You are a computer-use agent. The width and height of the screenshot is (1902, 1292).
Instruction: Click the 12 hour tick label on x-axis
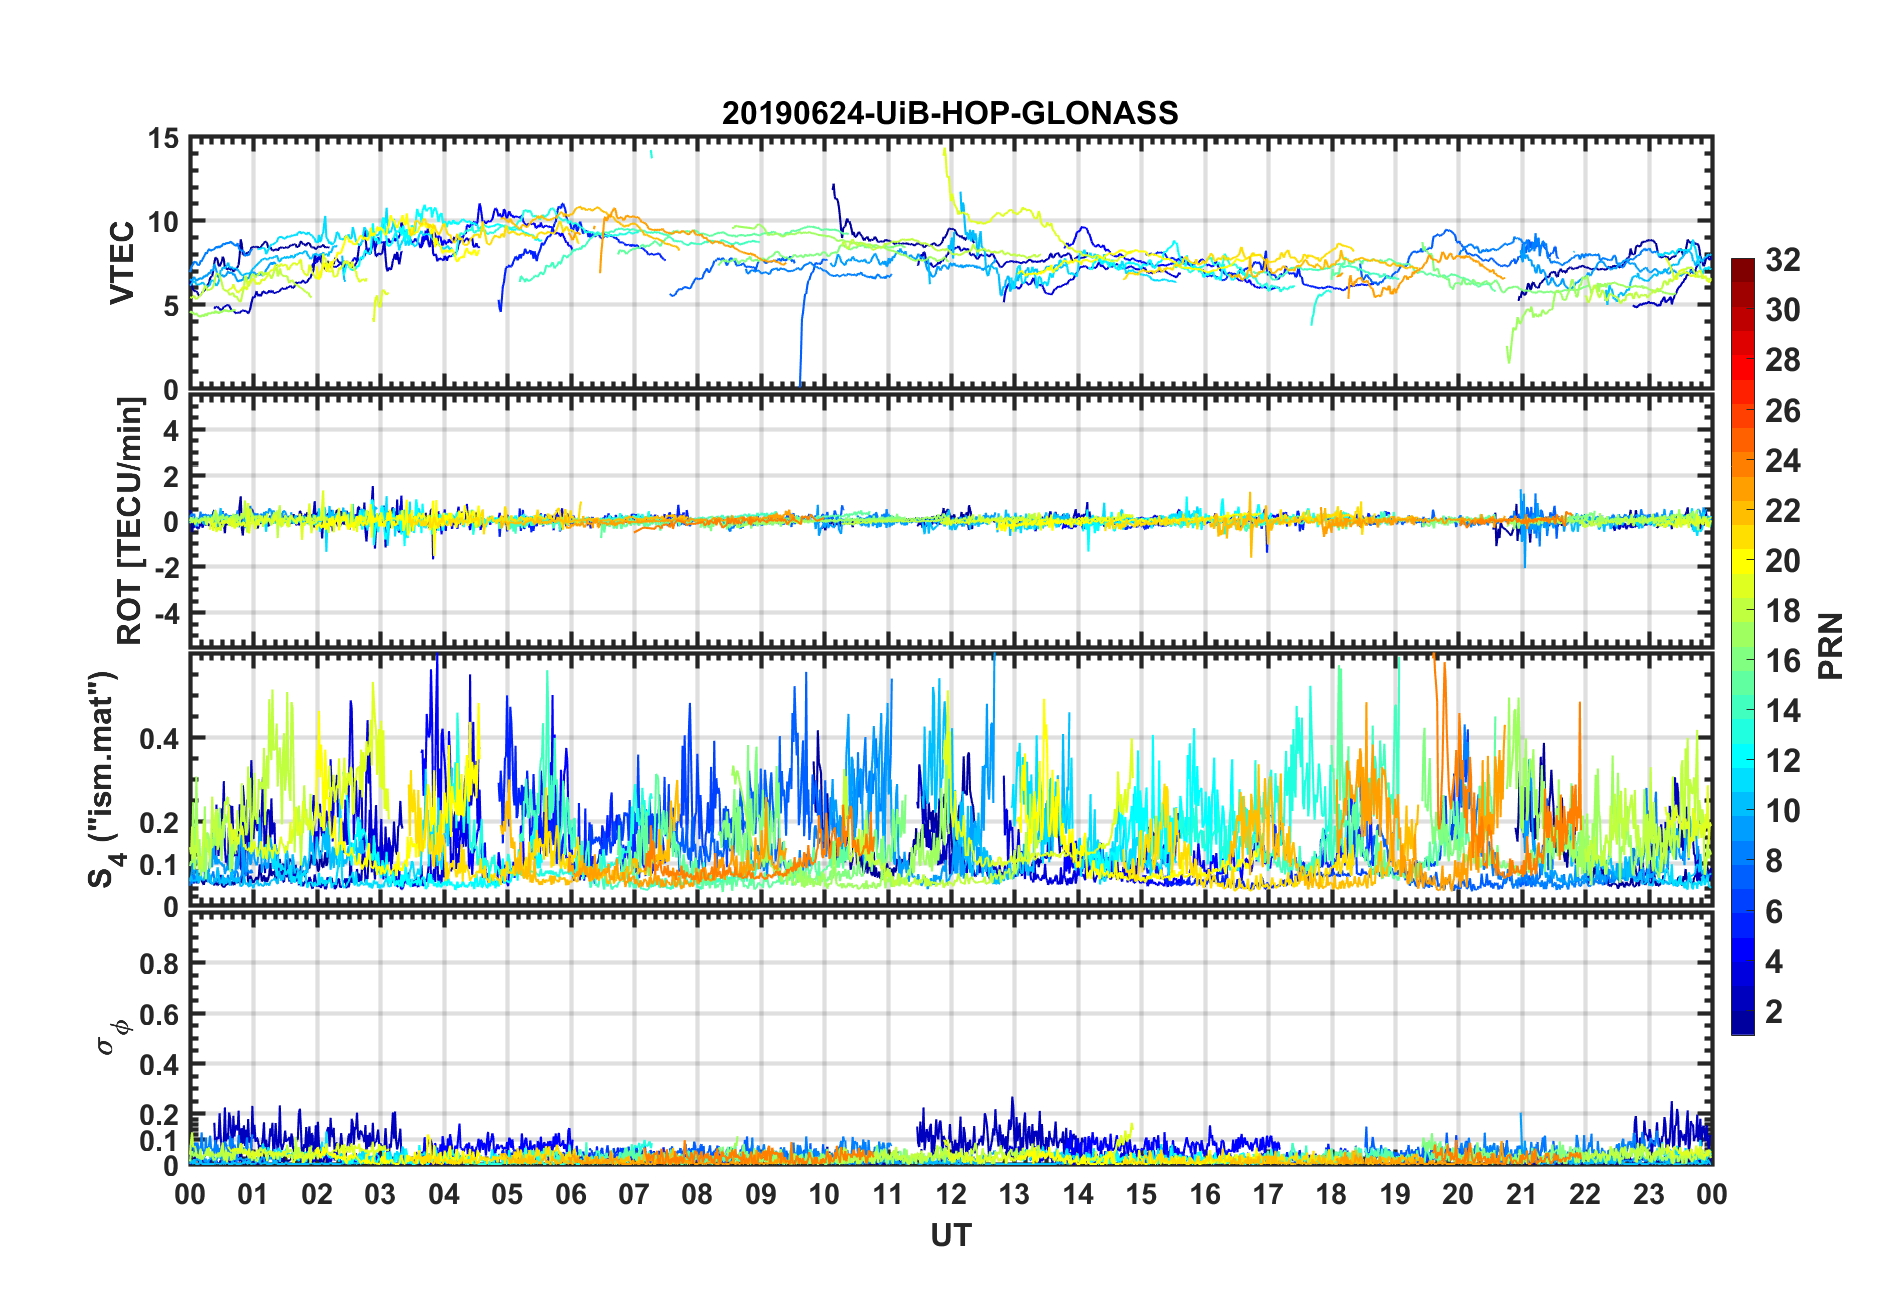tap(951, 1194)
